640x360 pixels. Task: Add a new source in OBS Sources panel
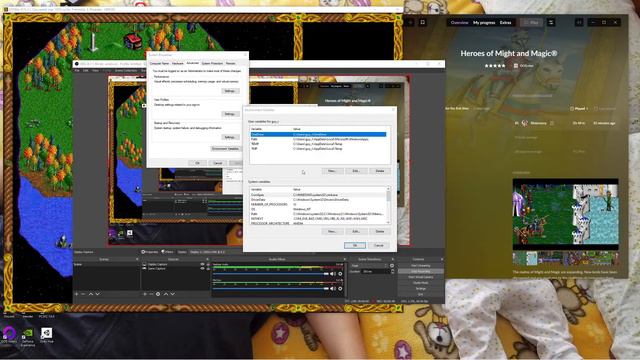144,294
